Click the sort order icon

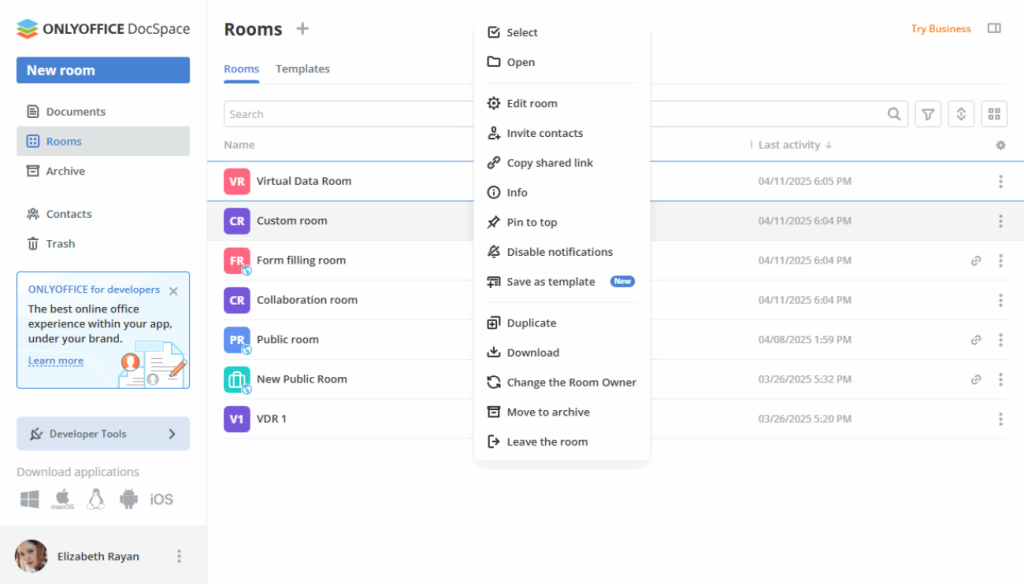coord(960,113)
